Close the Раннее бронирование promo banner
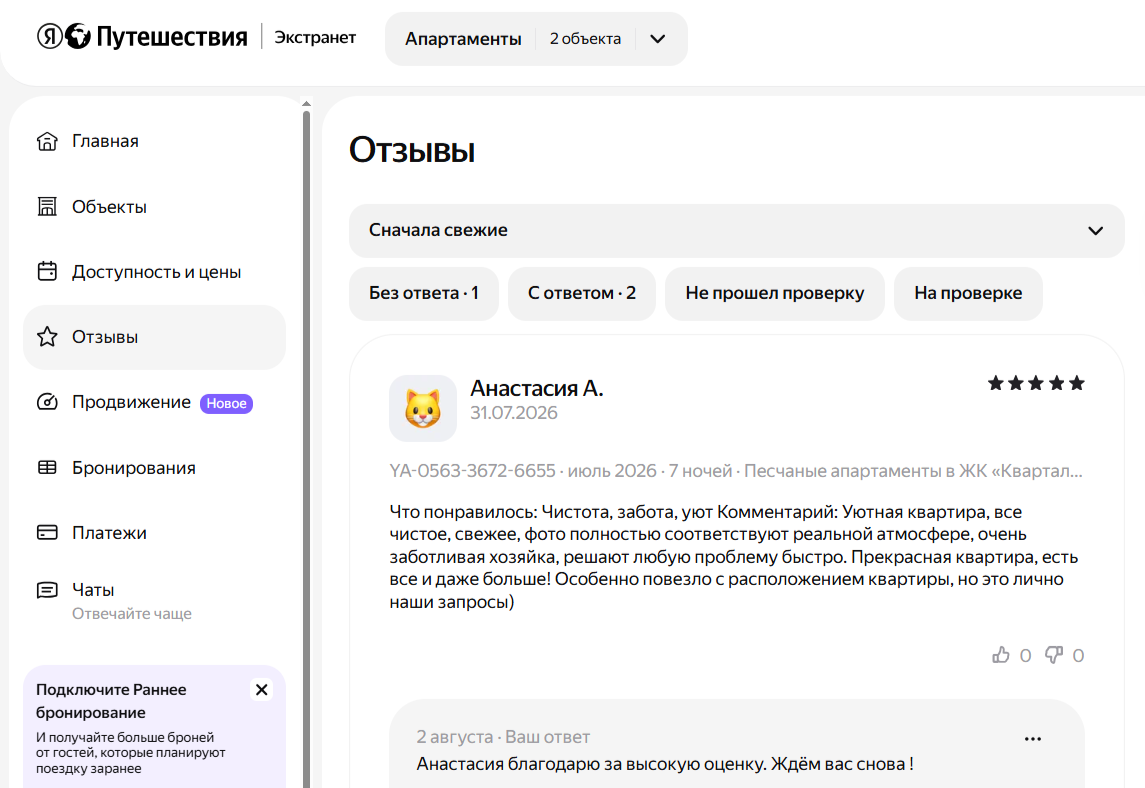Image resolution: width=1145 pixels, height=788 pixels. pyautogui.click(x=261, y=690)
